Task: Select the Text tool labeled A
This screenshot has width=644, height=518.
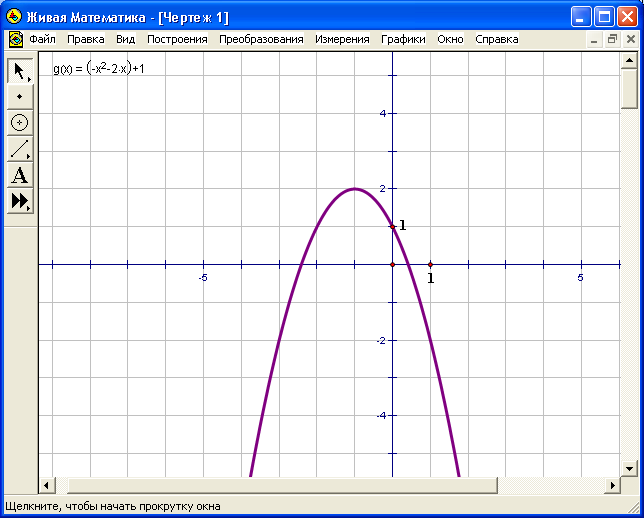Action: tap(20, 175)
